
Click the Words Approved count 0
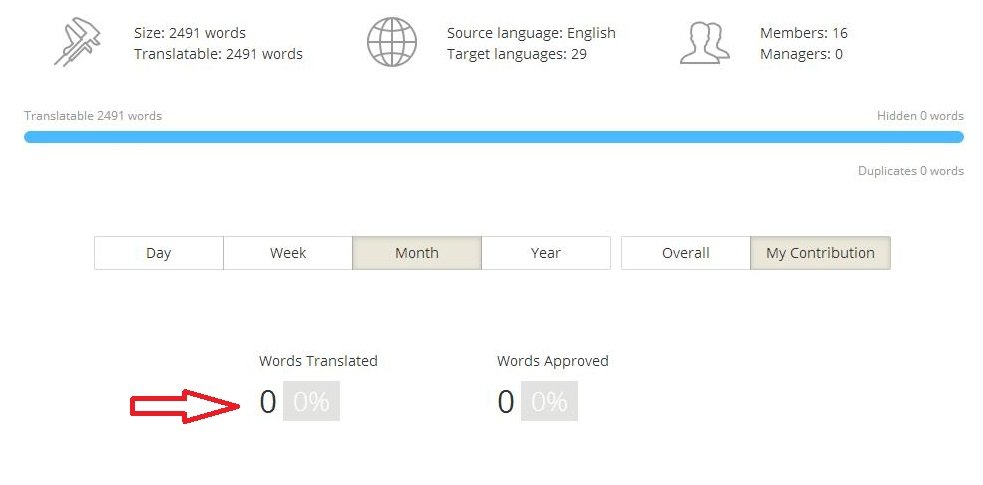pos(506,402)
